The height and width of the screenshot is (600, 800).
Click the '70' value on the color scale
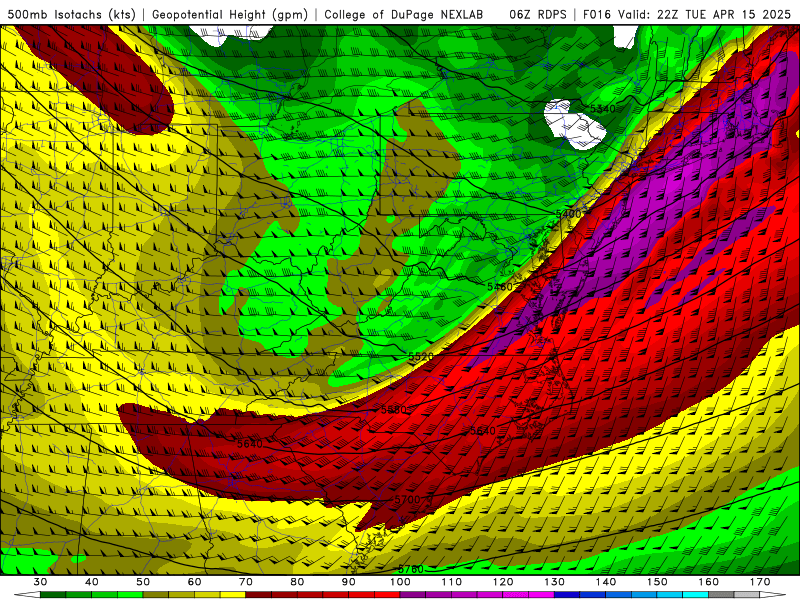coord(246,582)
